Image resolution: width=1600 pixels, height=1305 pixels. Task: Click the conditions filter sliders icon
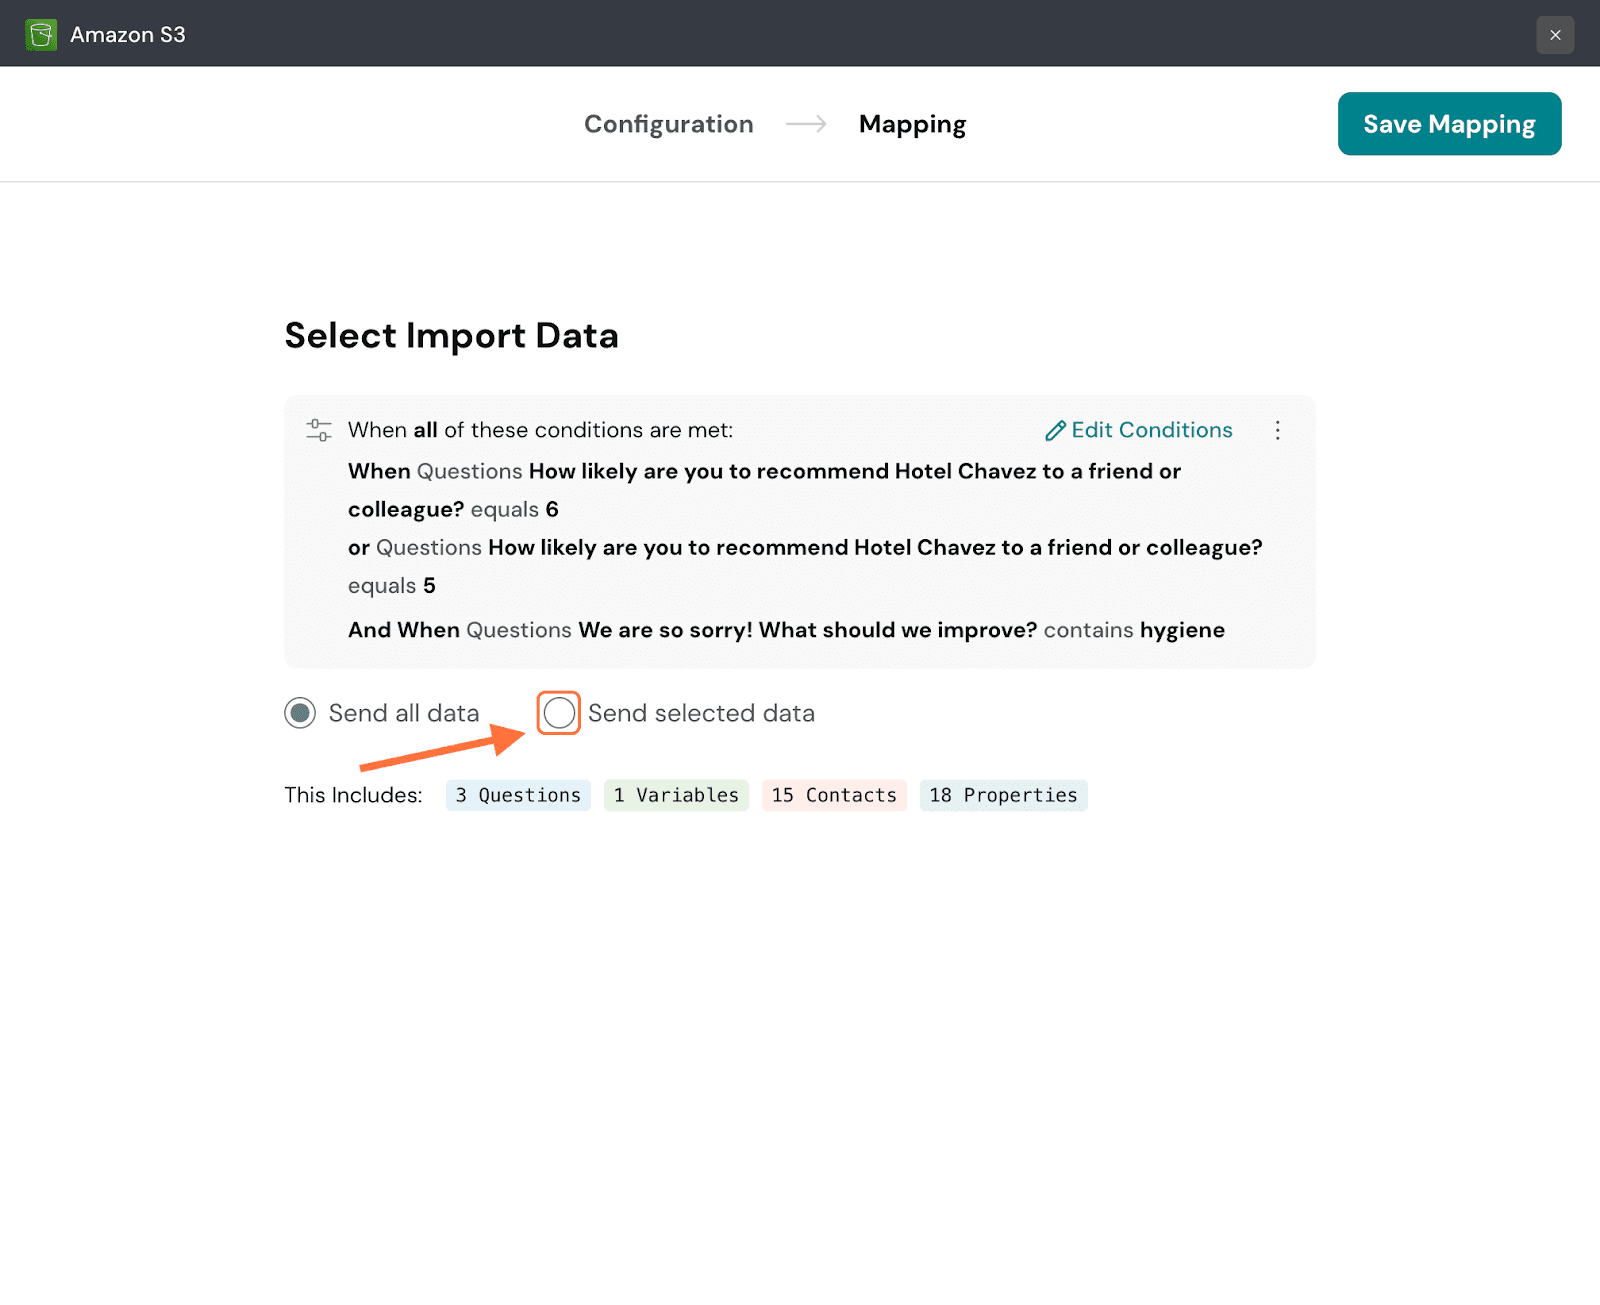click(319, 430)
